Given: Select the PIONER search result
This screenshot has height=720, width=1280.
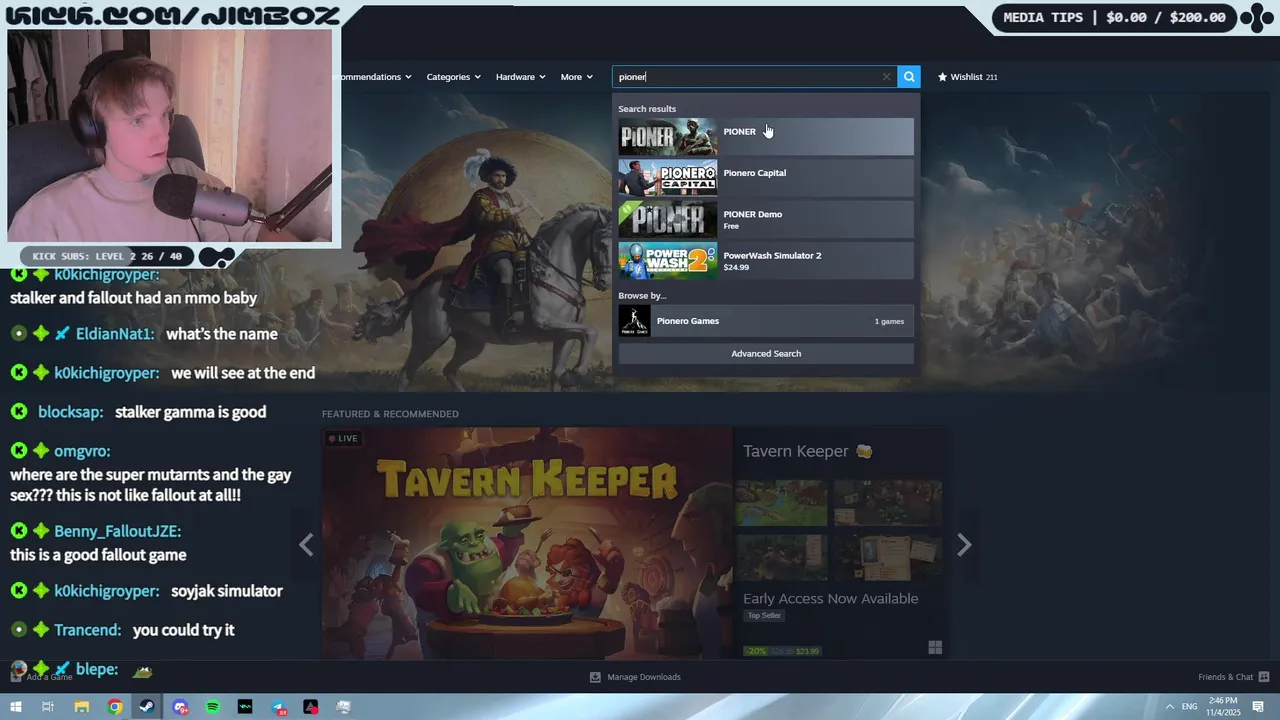Looking at the screenshot, I should tap(766, 136).
